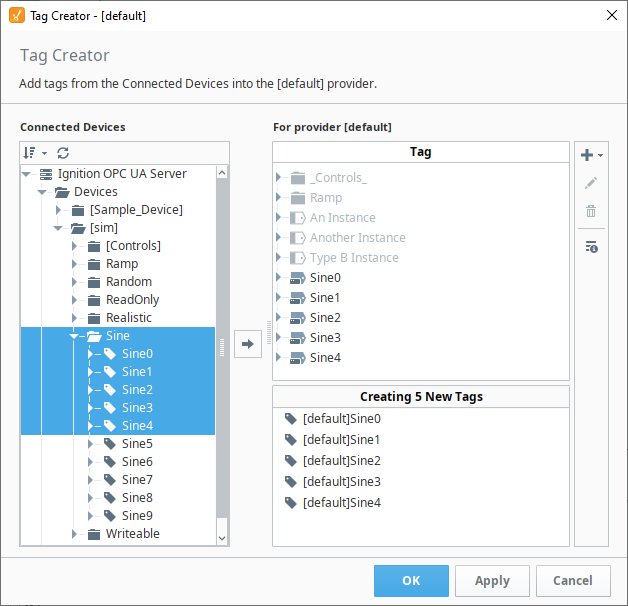
Task: Click the Sine0 OPC tag icon in Tag list
Action: (x=298, y=278)
